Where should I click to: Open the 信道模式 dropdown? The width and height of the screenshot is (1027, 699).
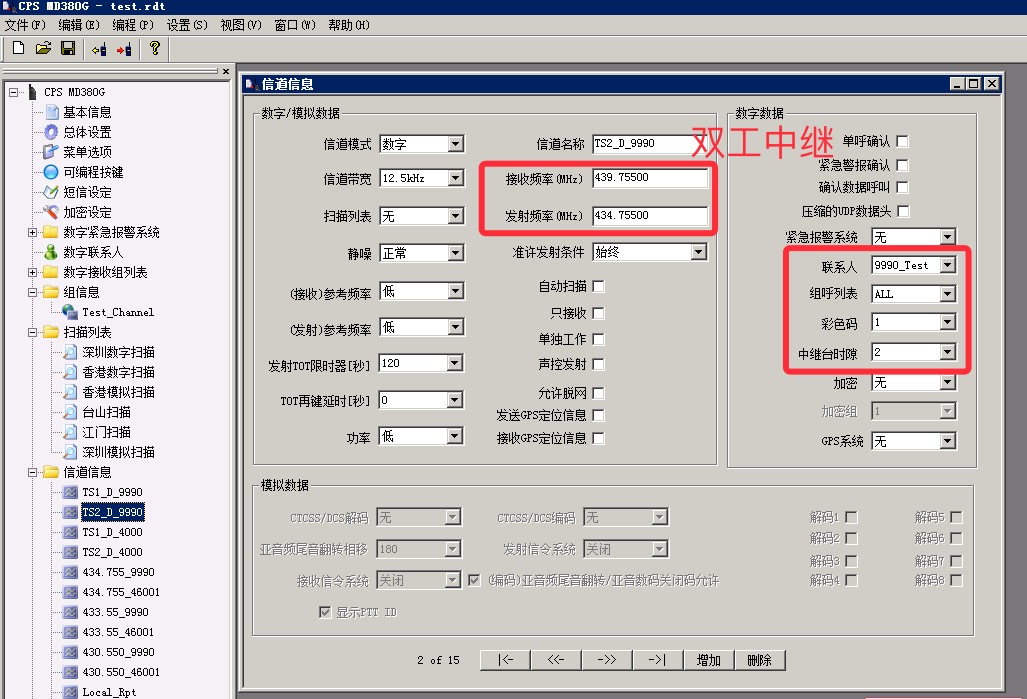(455, 144)
